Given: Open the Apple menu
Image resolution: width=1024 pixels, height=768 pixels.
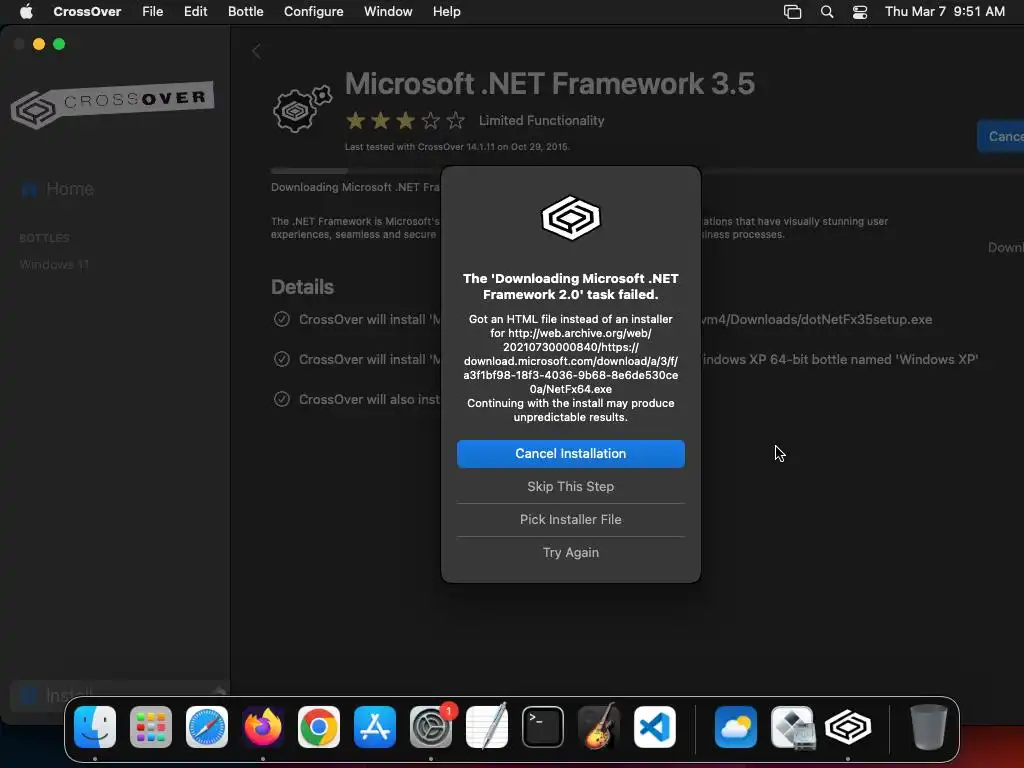Looking at the screenshot, I should (26, 11).
